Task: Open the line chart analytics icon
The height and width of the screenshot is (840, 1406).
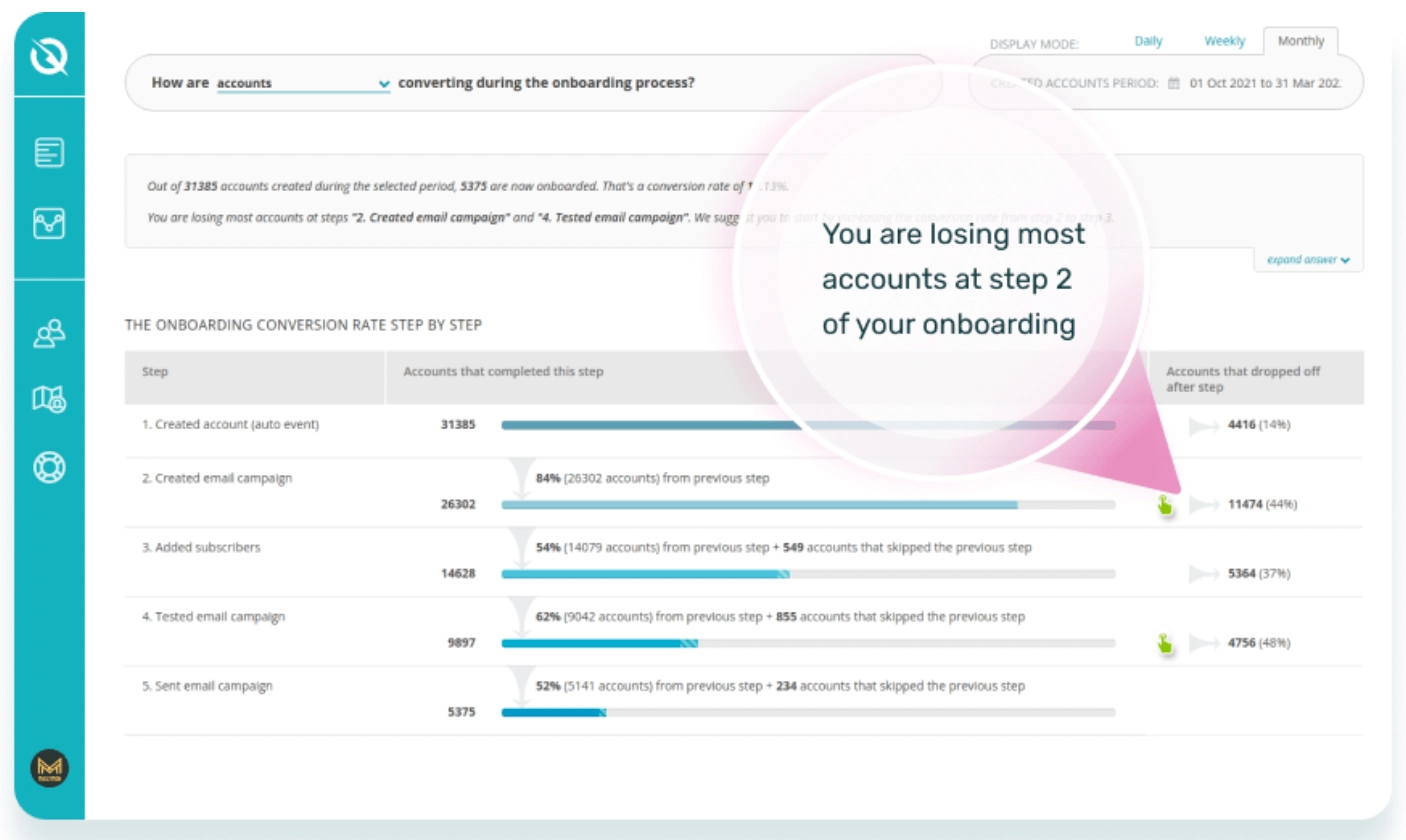Action: point(49,224)
